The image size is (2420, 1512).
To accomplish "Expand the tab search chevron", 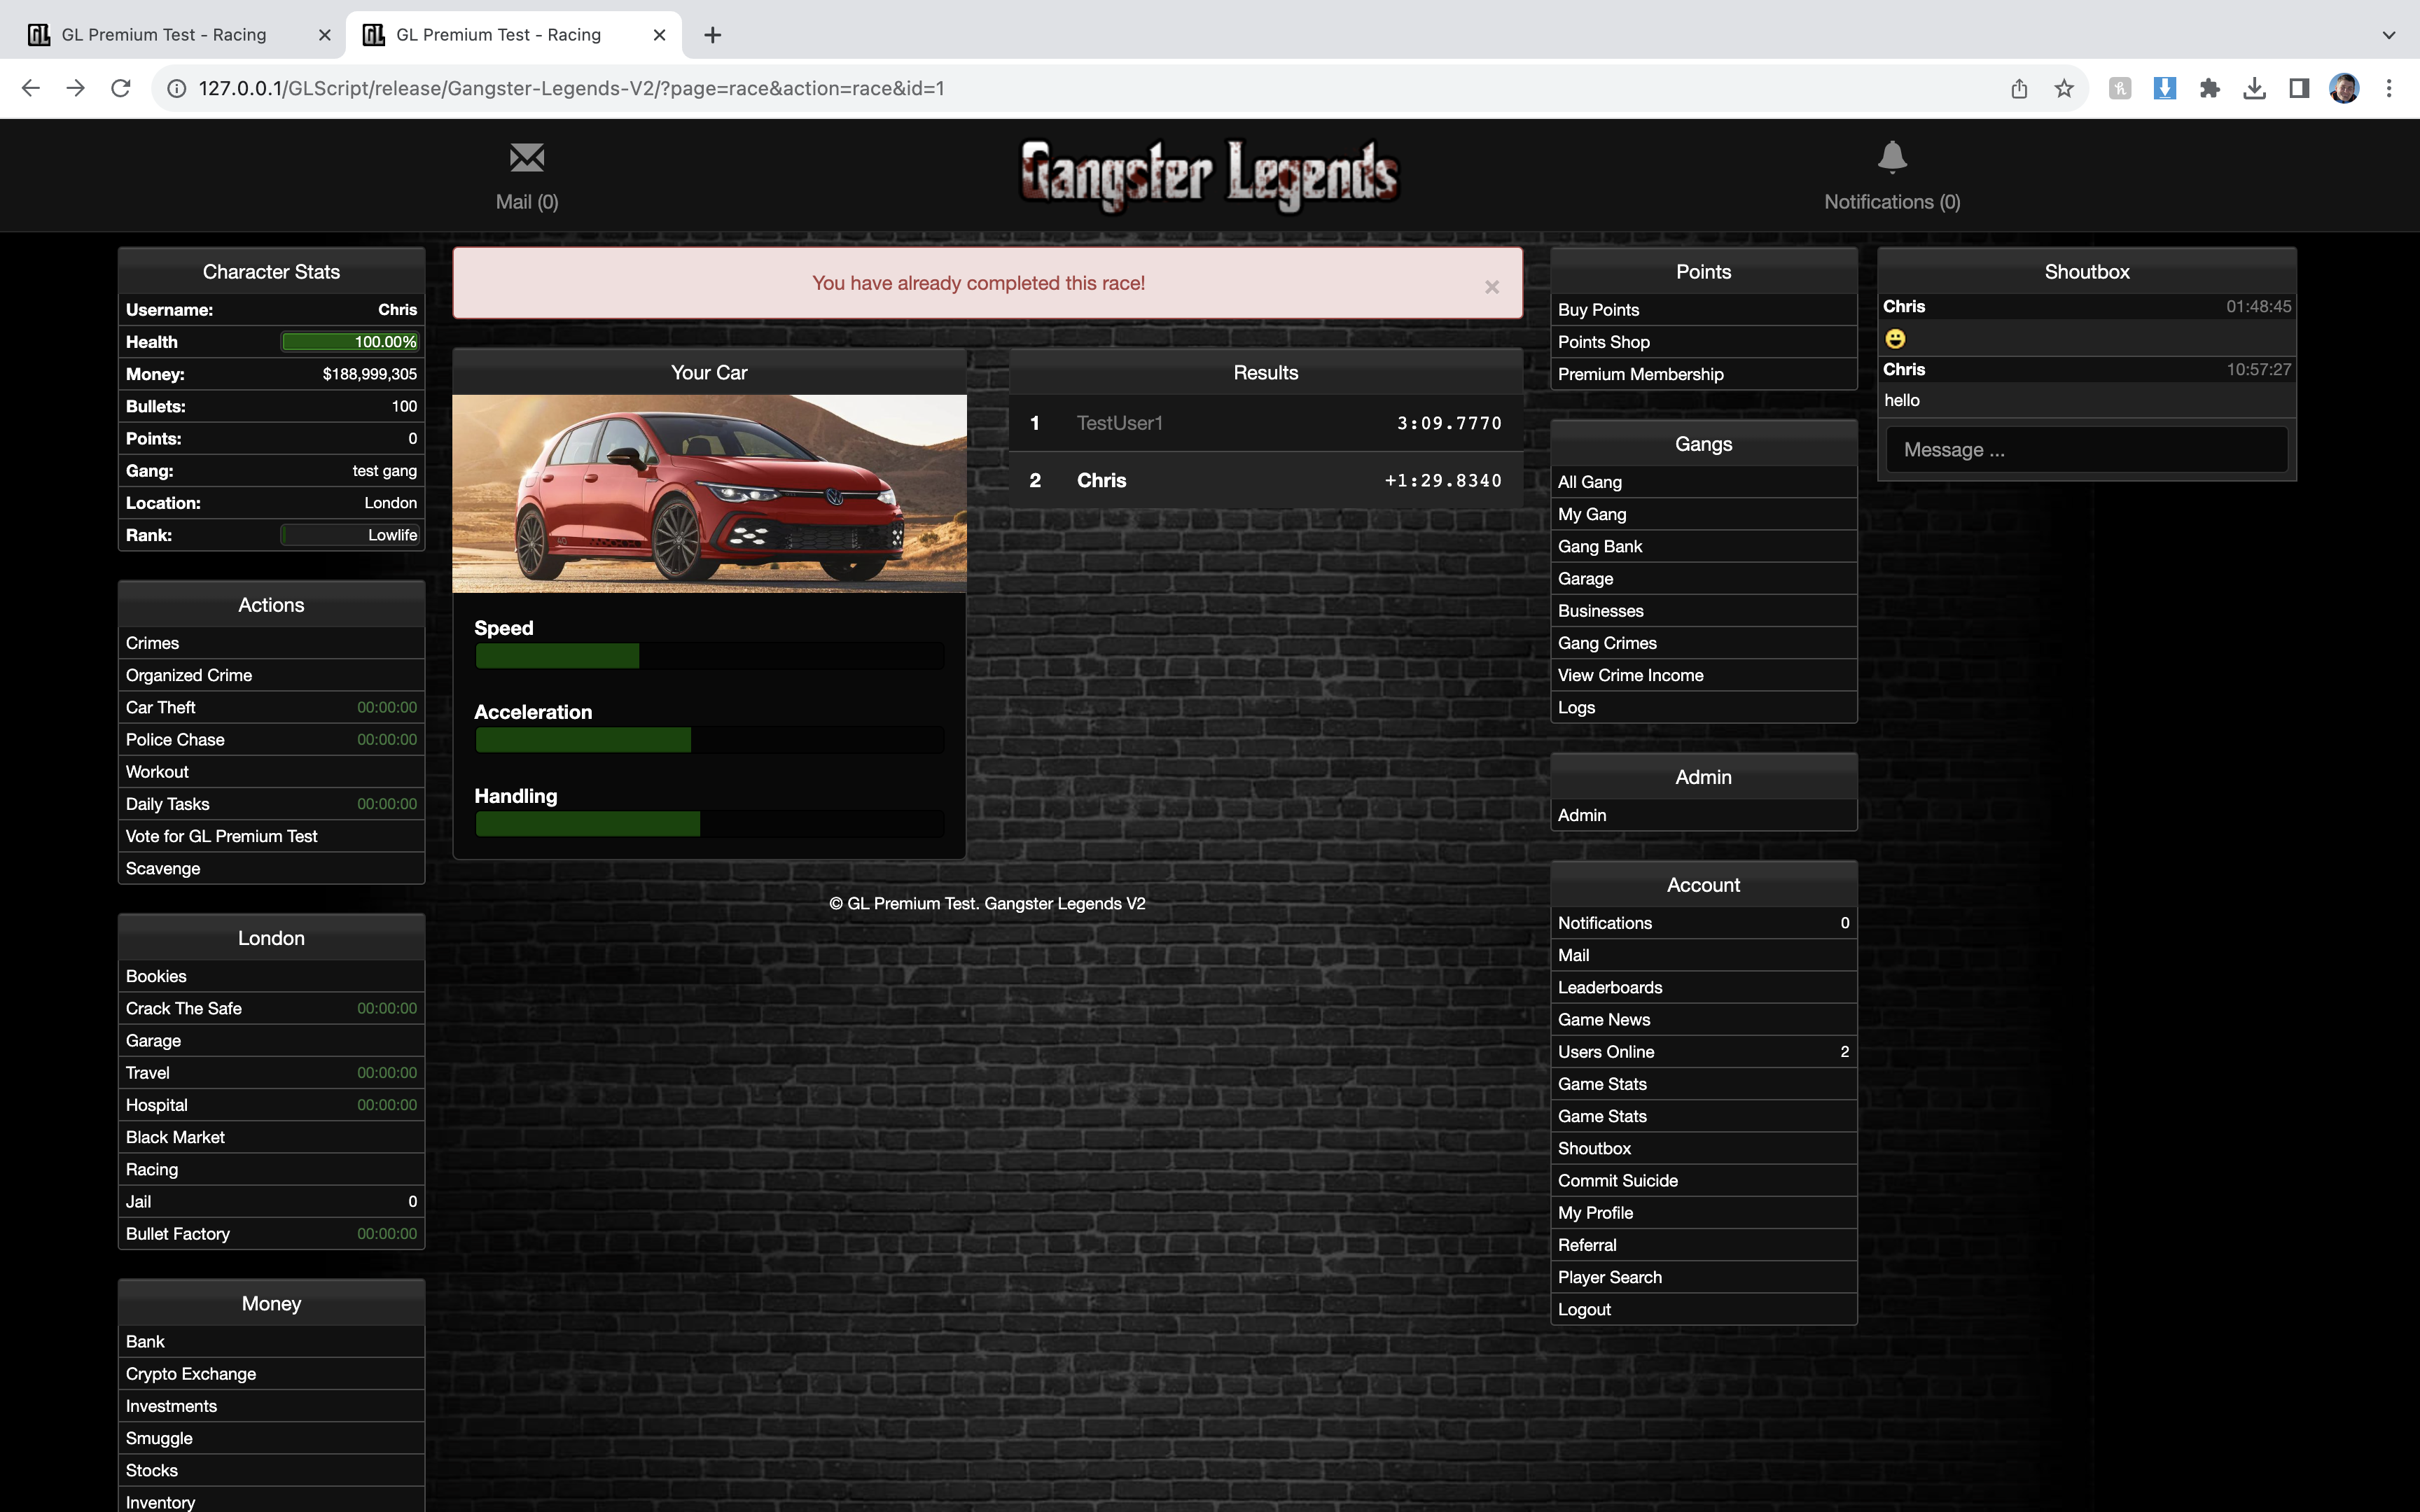I will click(x=2388, y=35).
